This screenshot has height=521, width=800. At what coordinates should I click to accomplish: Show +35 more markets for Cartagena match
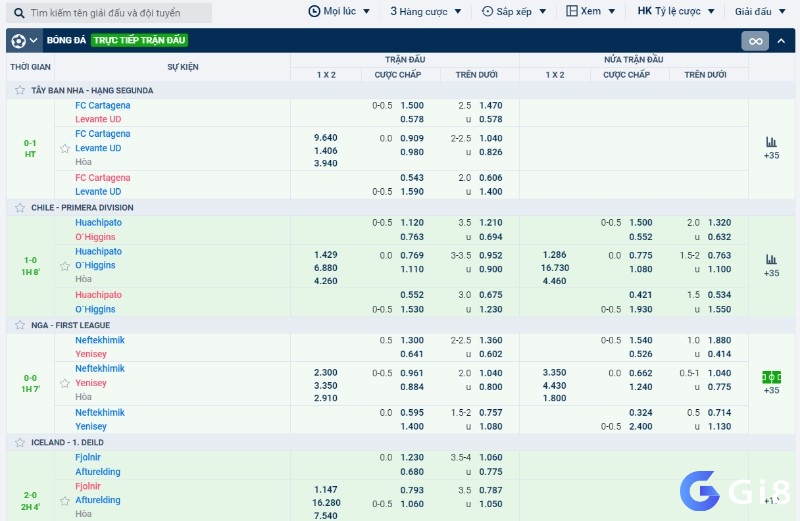(771, 156)
